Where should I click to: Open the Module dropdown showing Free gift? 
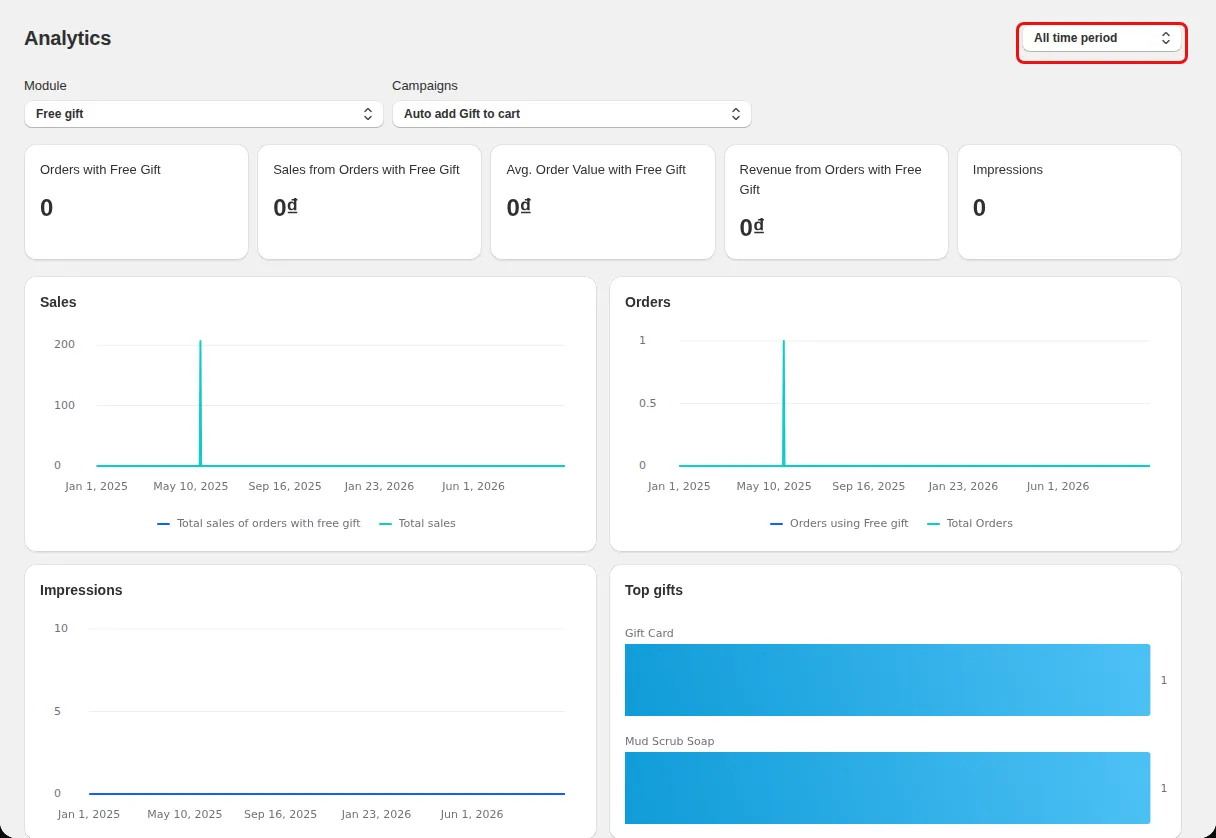pos(204,114)
